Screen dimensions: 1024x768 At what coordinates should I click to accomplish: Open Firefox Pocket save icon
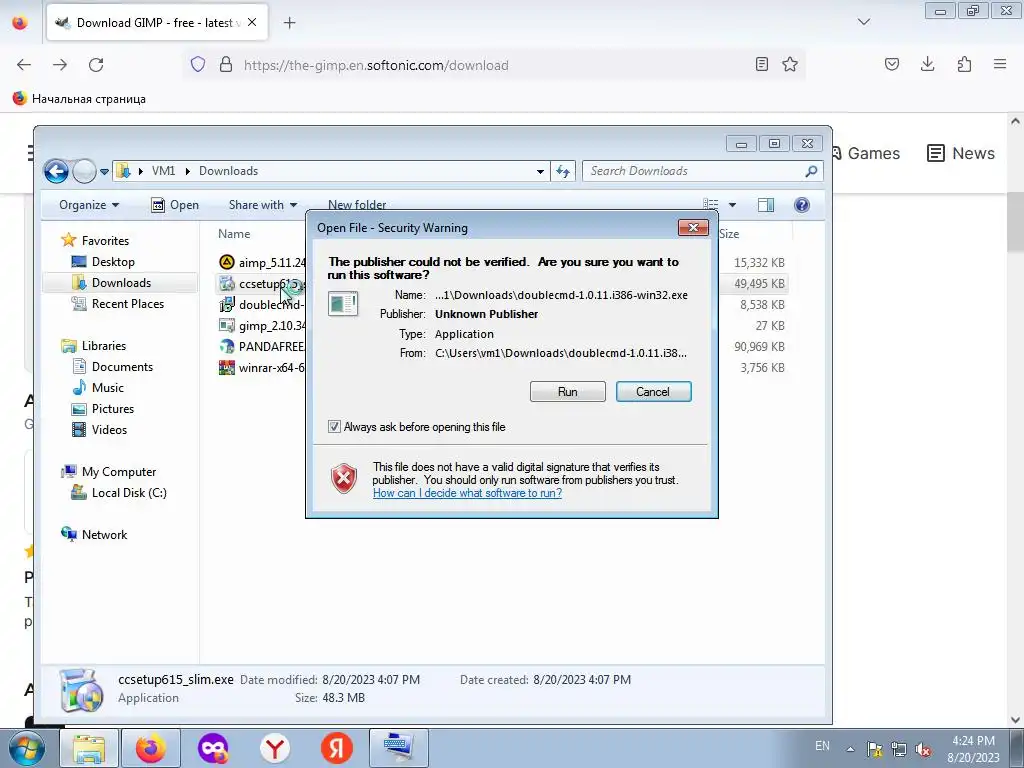pos(892,64)
